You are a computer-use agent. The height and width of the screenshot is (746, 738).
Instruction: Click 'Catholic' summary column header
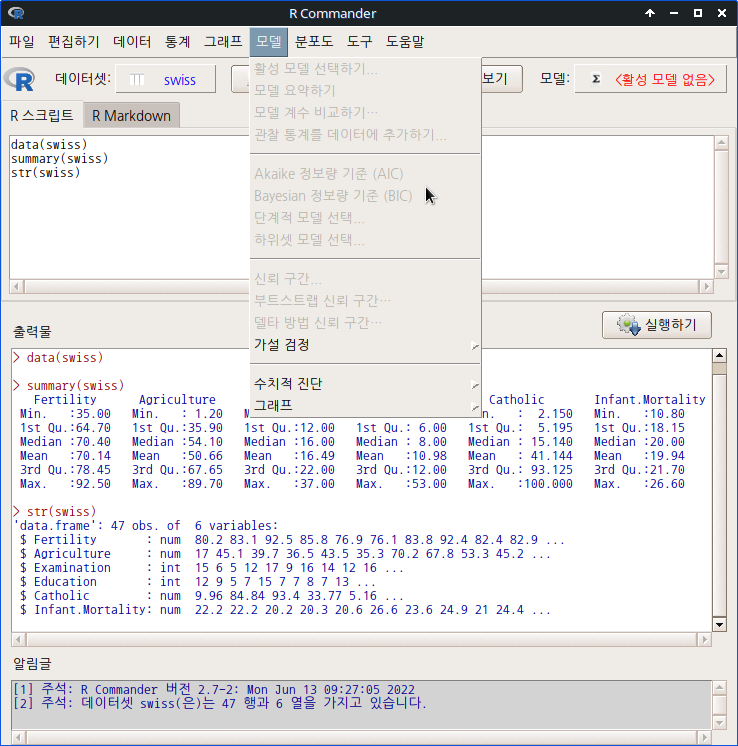pyautogui.click(x=516, y=400)
